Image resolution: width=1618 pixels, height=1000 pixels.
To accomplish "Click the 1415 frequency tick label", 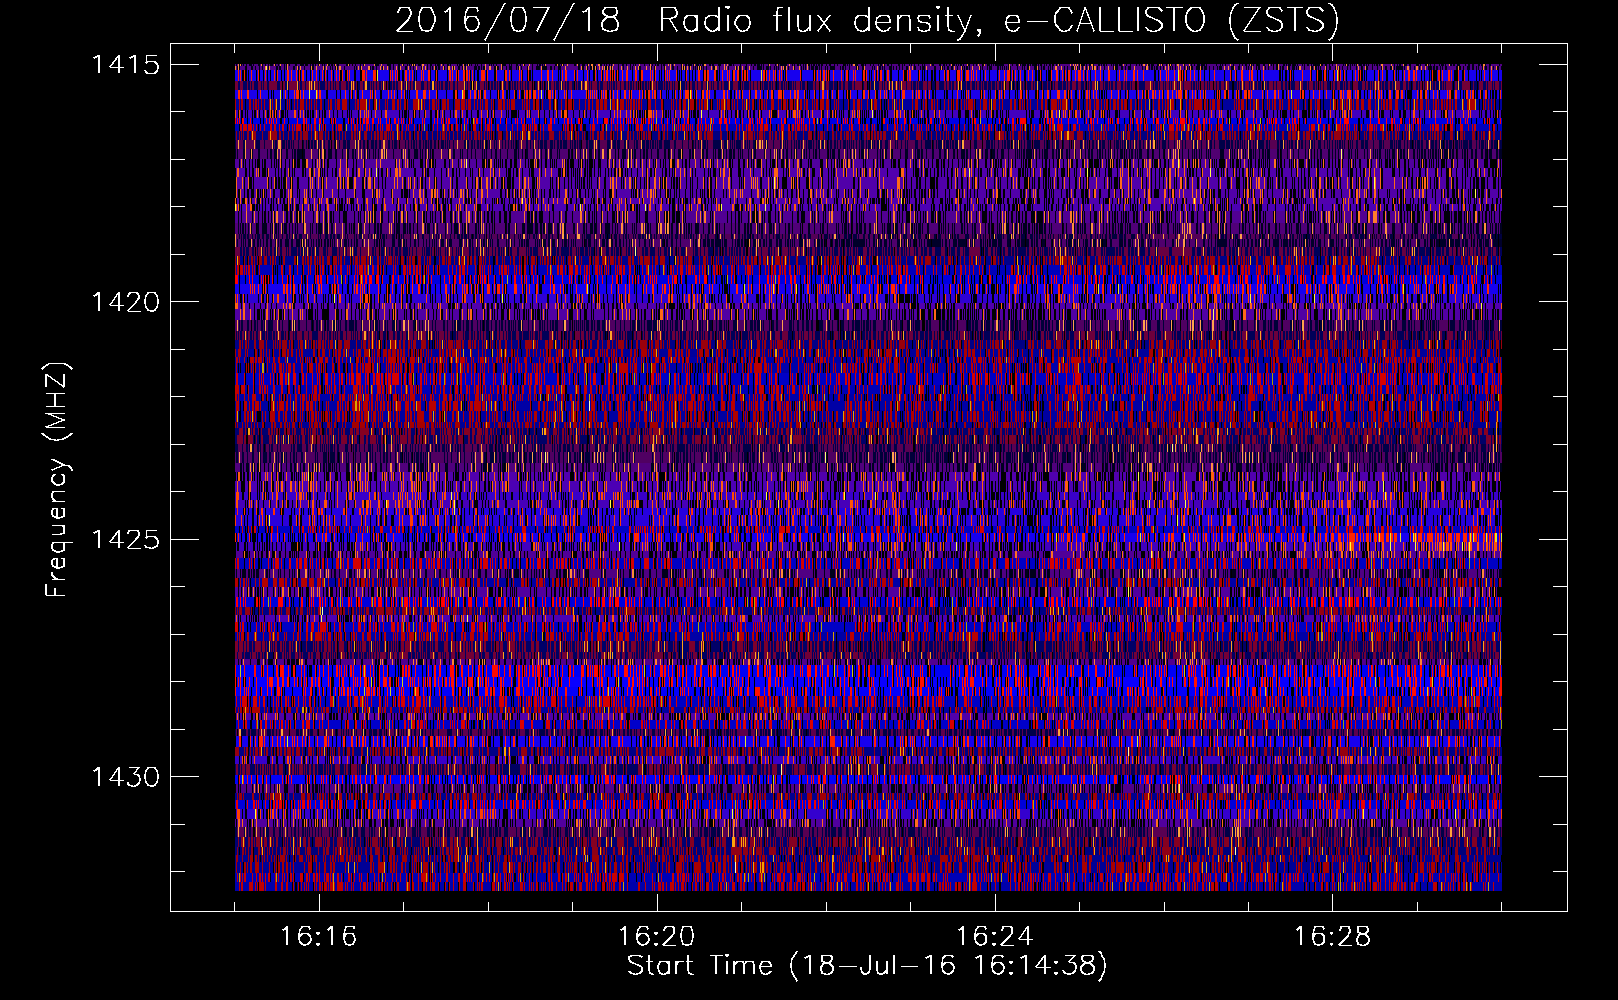I will click(x=125, y=65).
